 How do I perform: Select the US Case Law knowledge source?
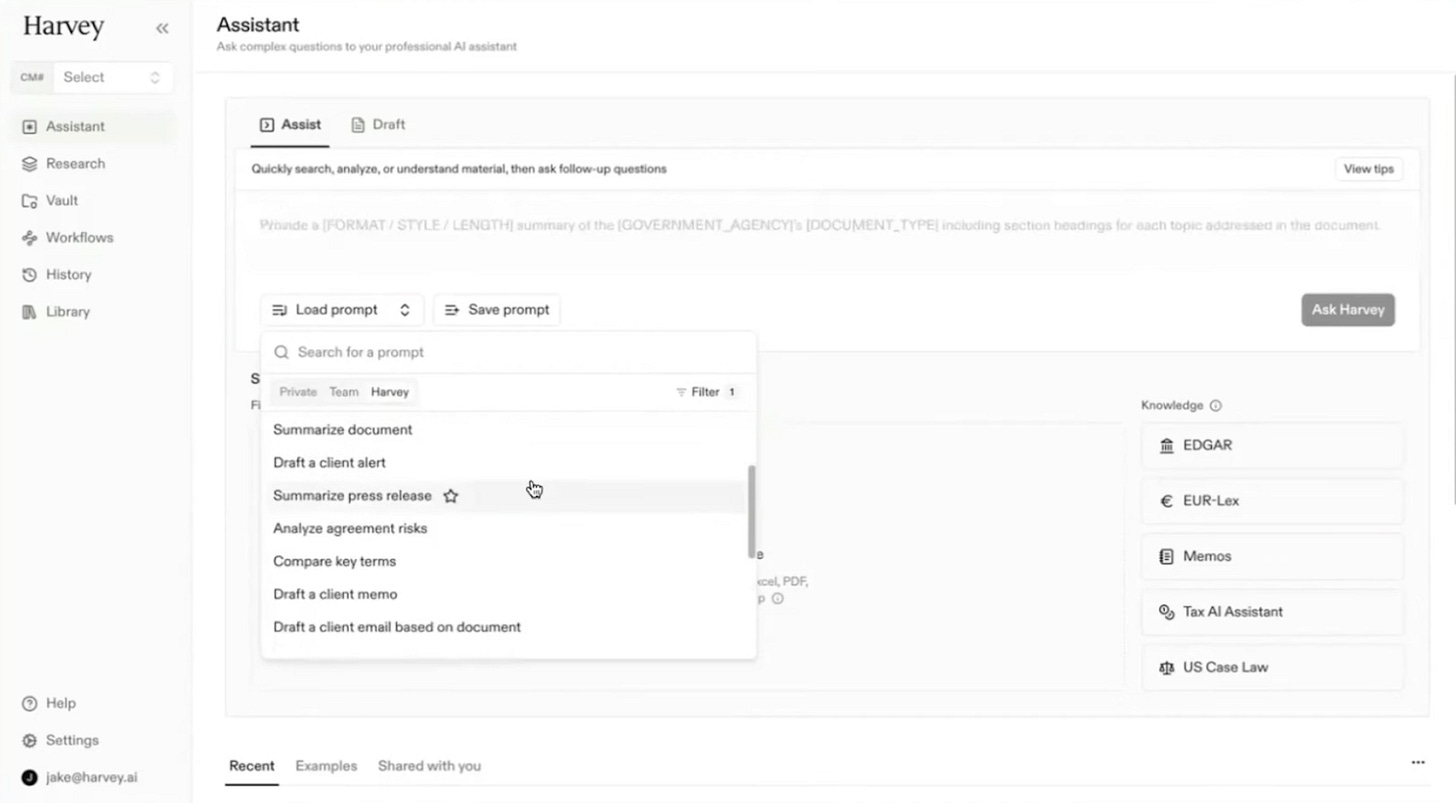click(x=1272, y=668)
